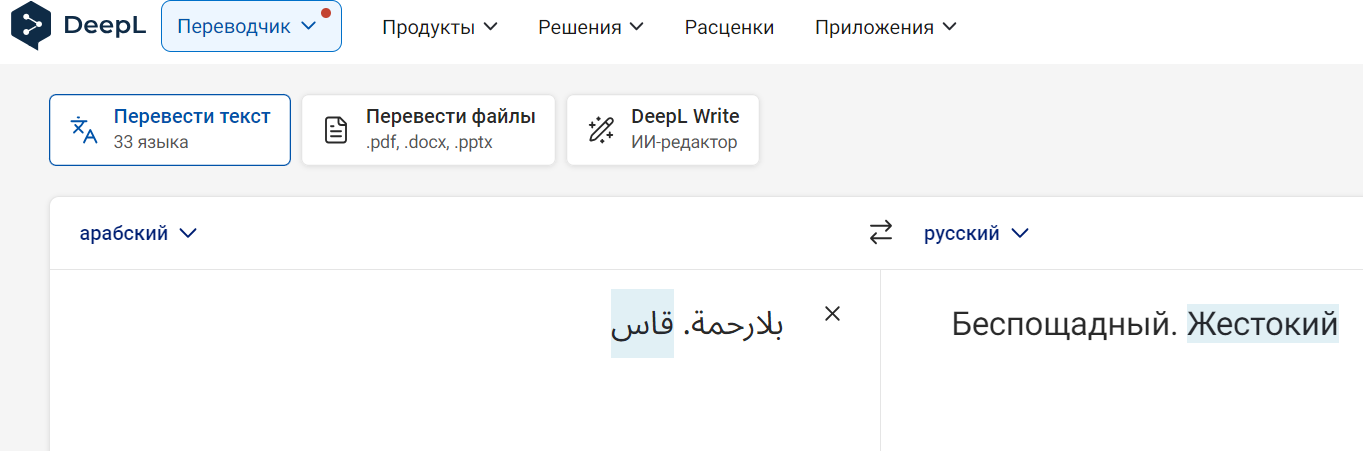Open the Переводчик dropdown

[250, 27]
